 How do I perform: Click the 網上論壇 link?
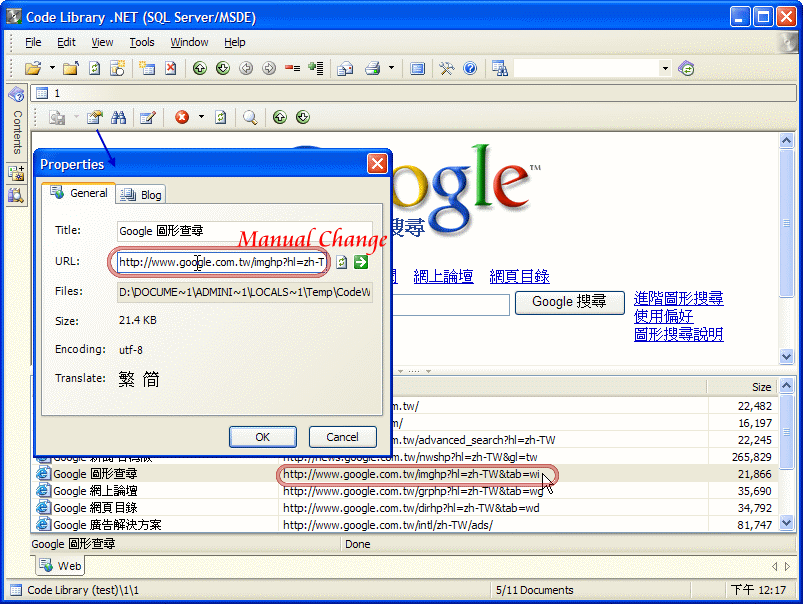tap(443, 277)
